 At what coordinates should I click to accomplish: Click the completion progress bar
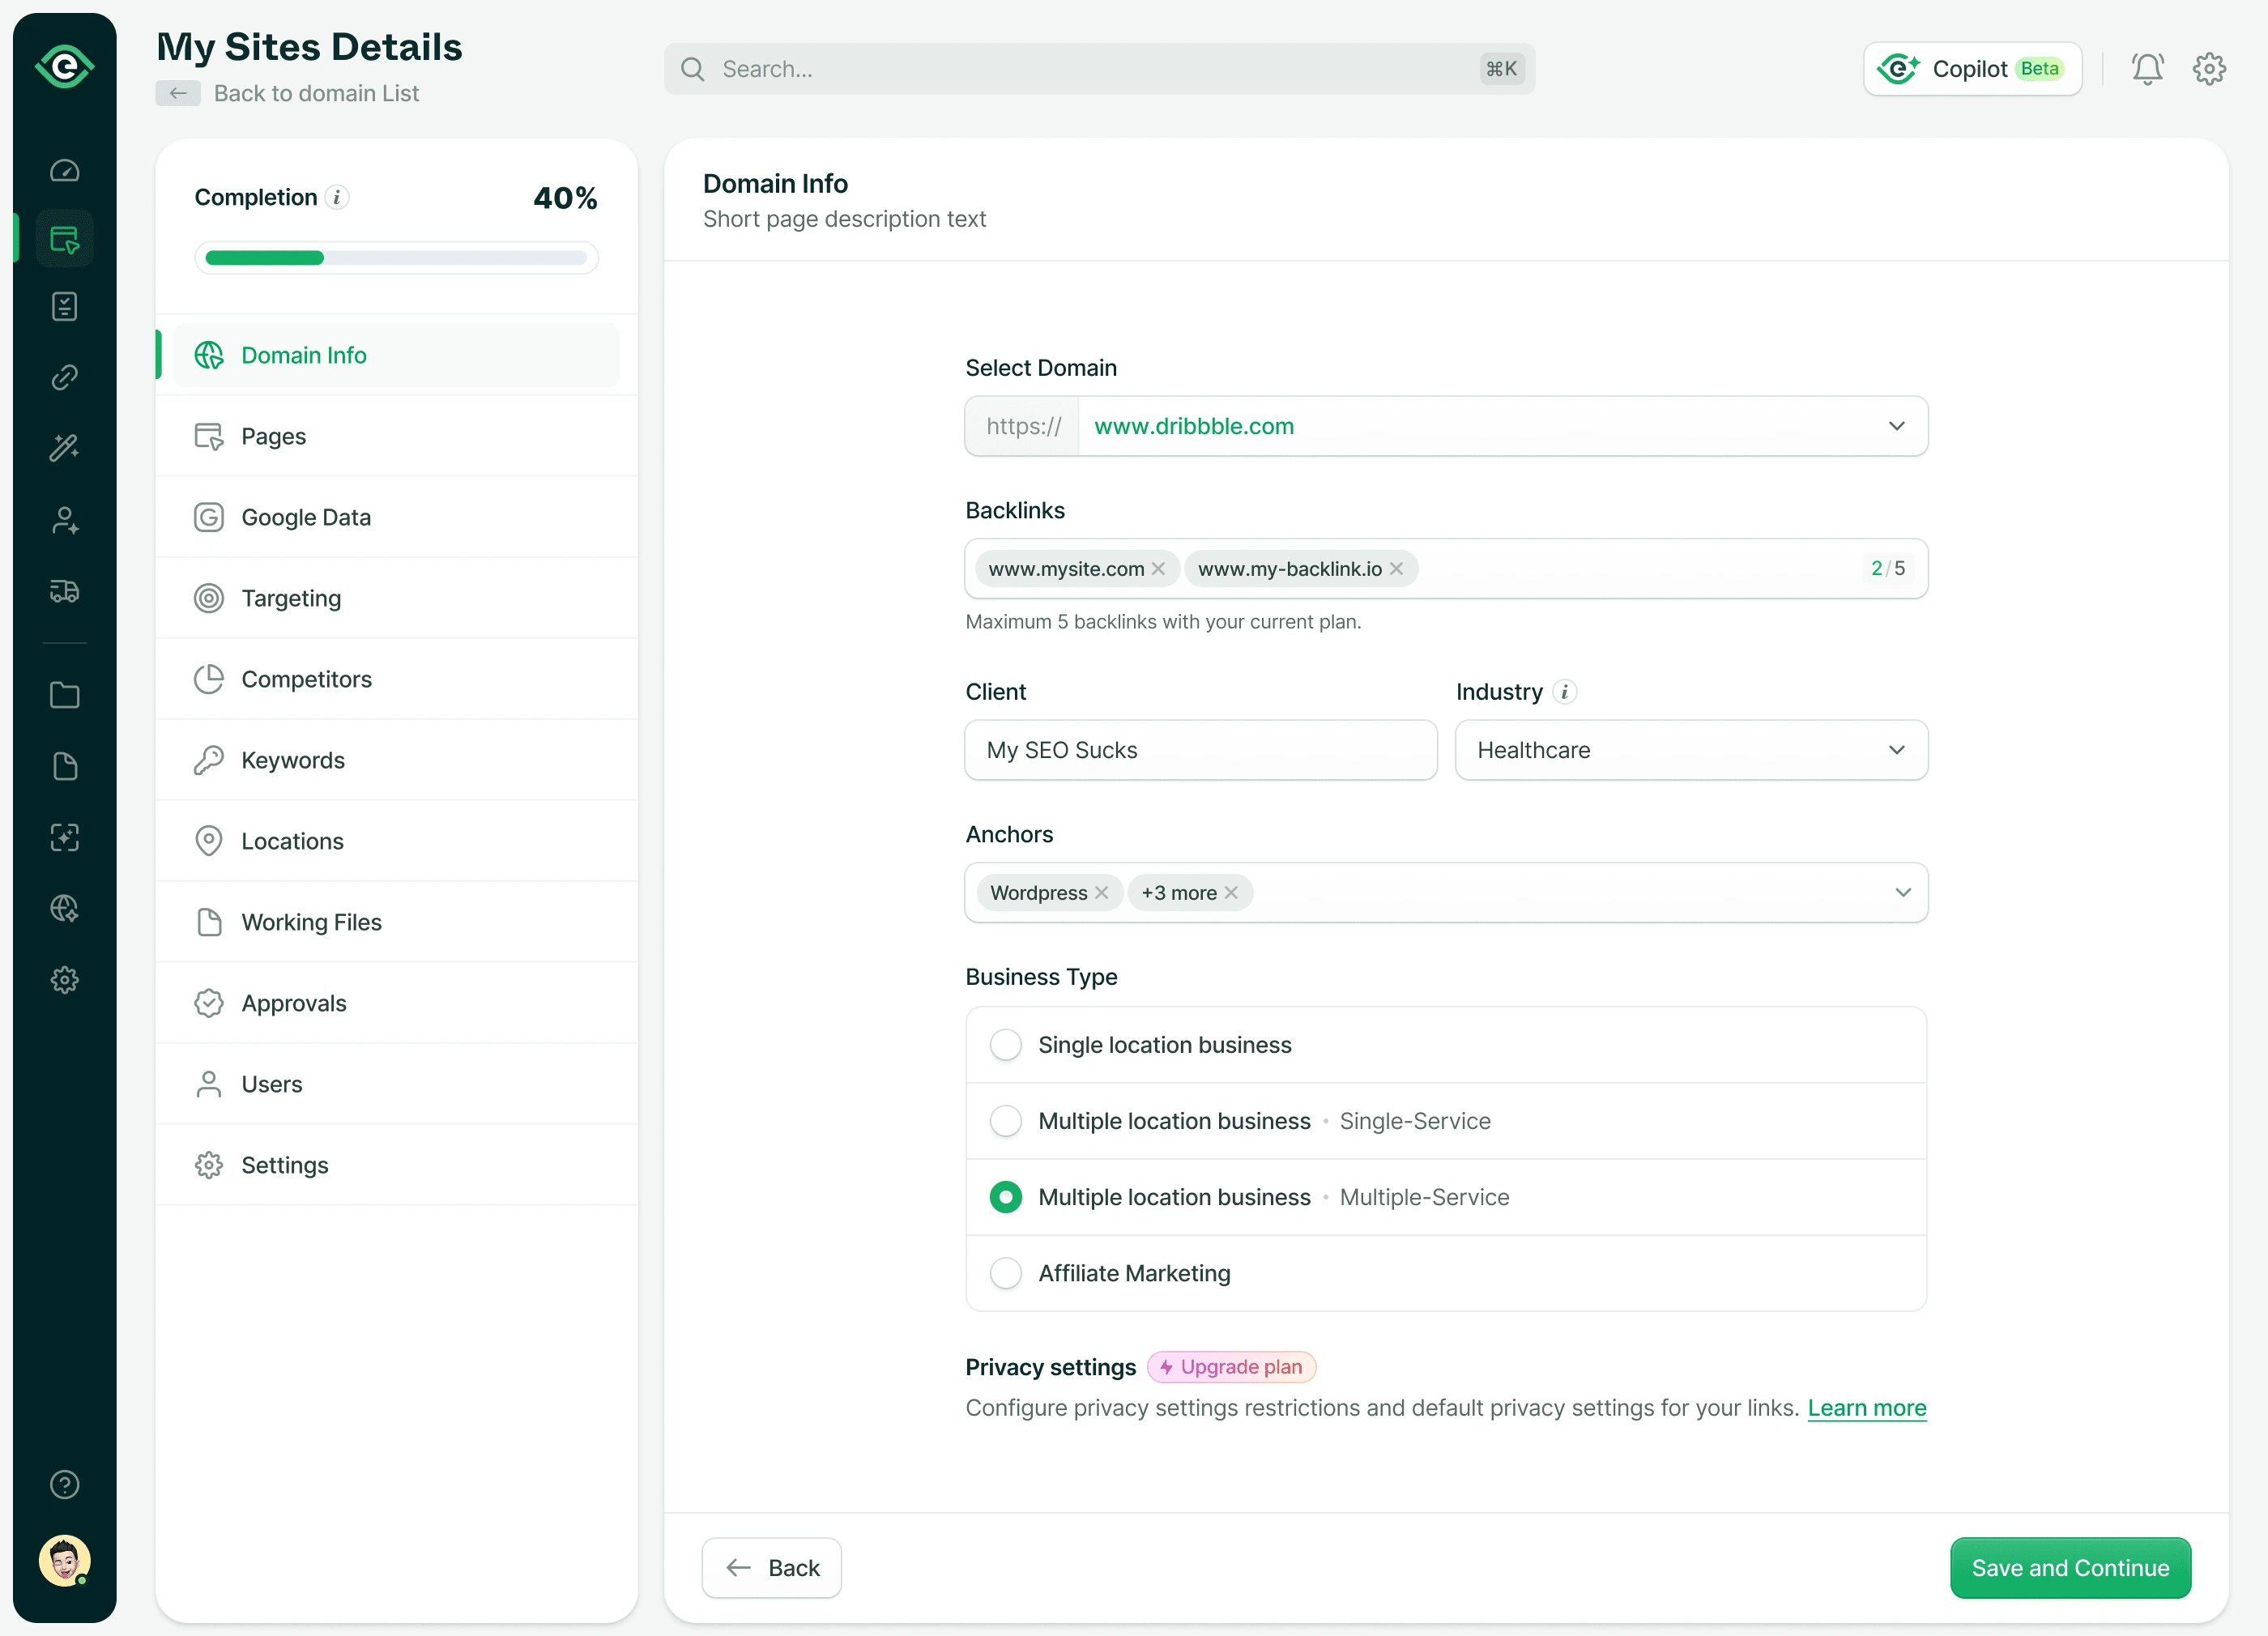click(396, 258)
